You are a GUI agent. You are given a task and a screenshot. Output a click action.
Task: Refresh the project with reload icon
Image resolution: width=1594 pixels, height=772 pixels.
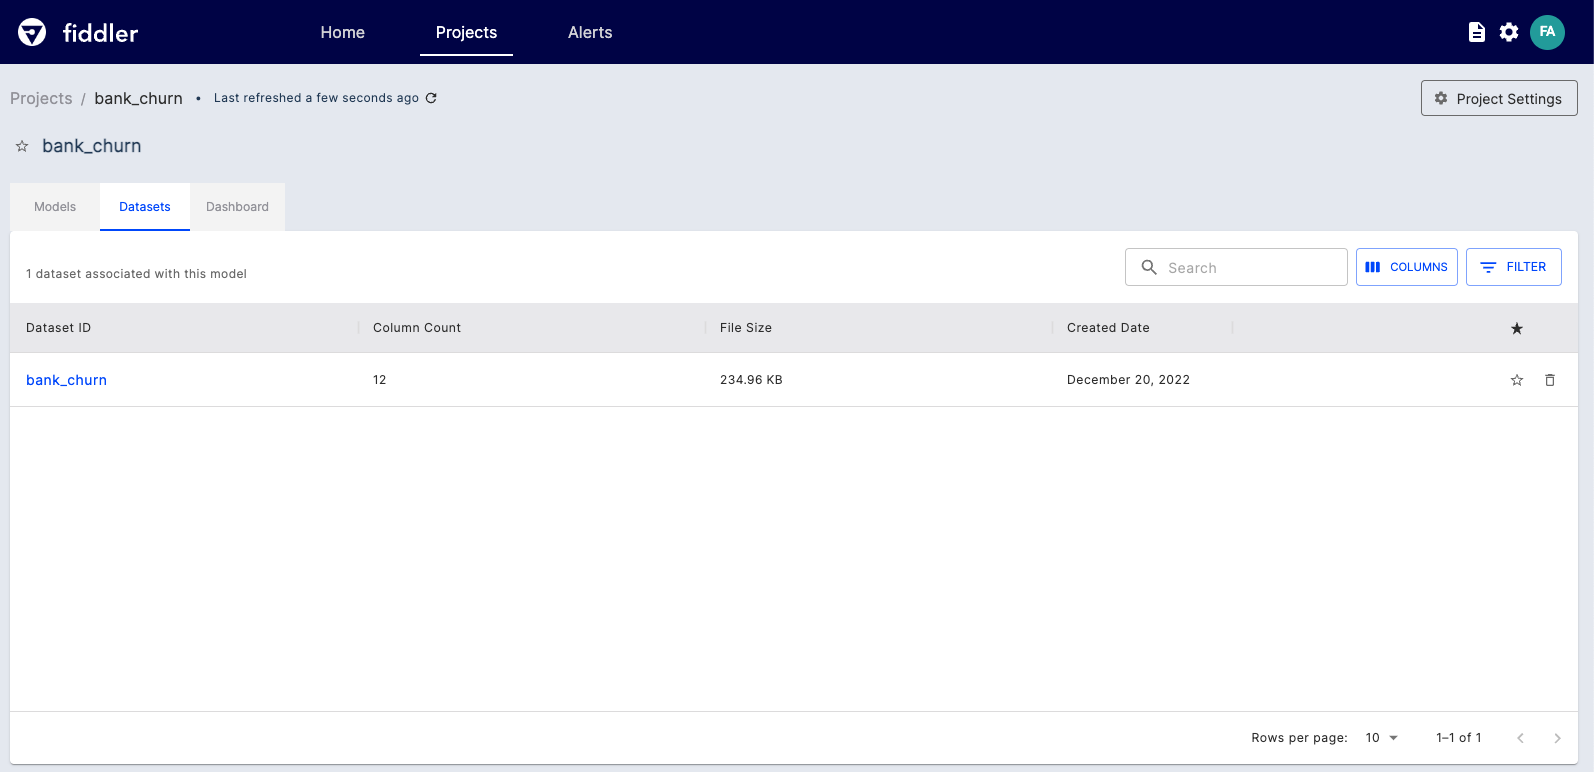pos(431,98)
